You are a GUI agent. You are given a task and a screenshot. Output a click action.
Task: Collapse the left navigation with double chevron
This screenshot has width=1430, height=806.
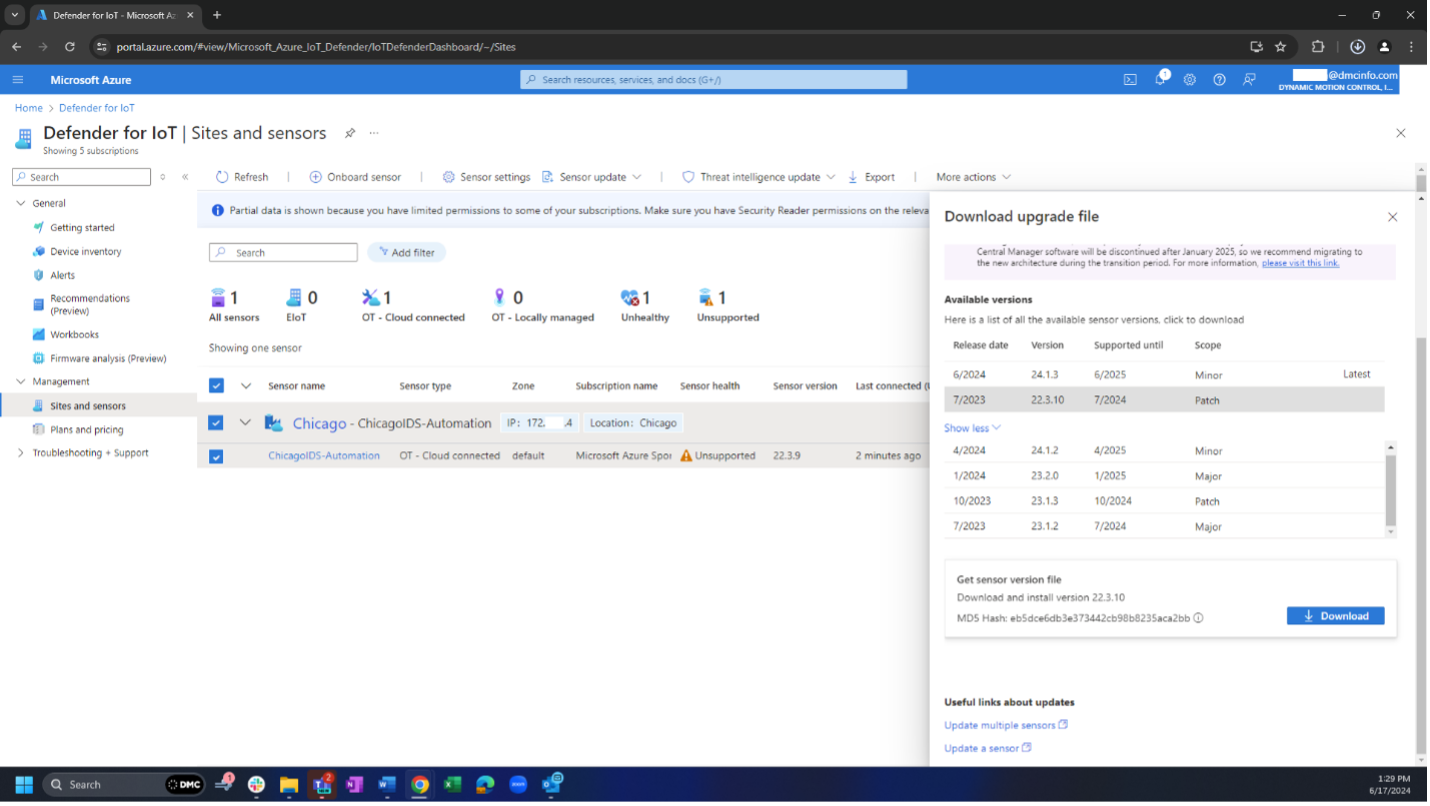point(185,177)
